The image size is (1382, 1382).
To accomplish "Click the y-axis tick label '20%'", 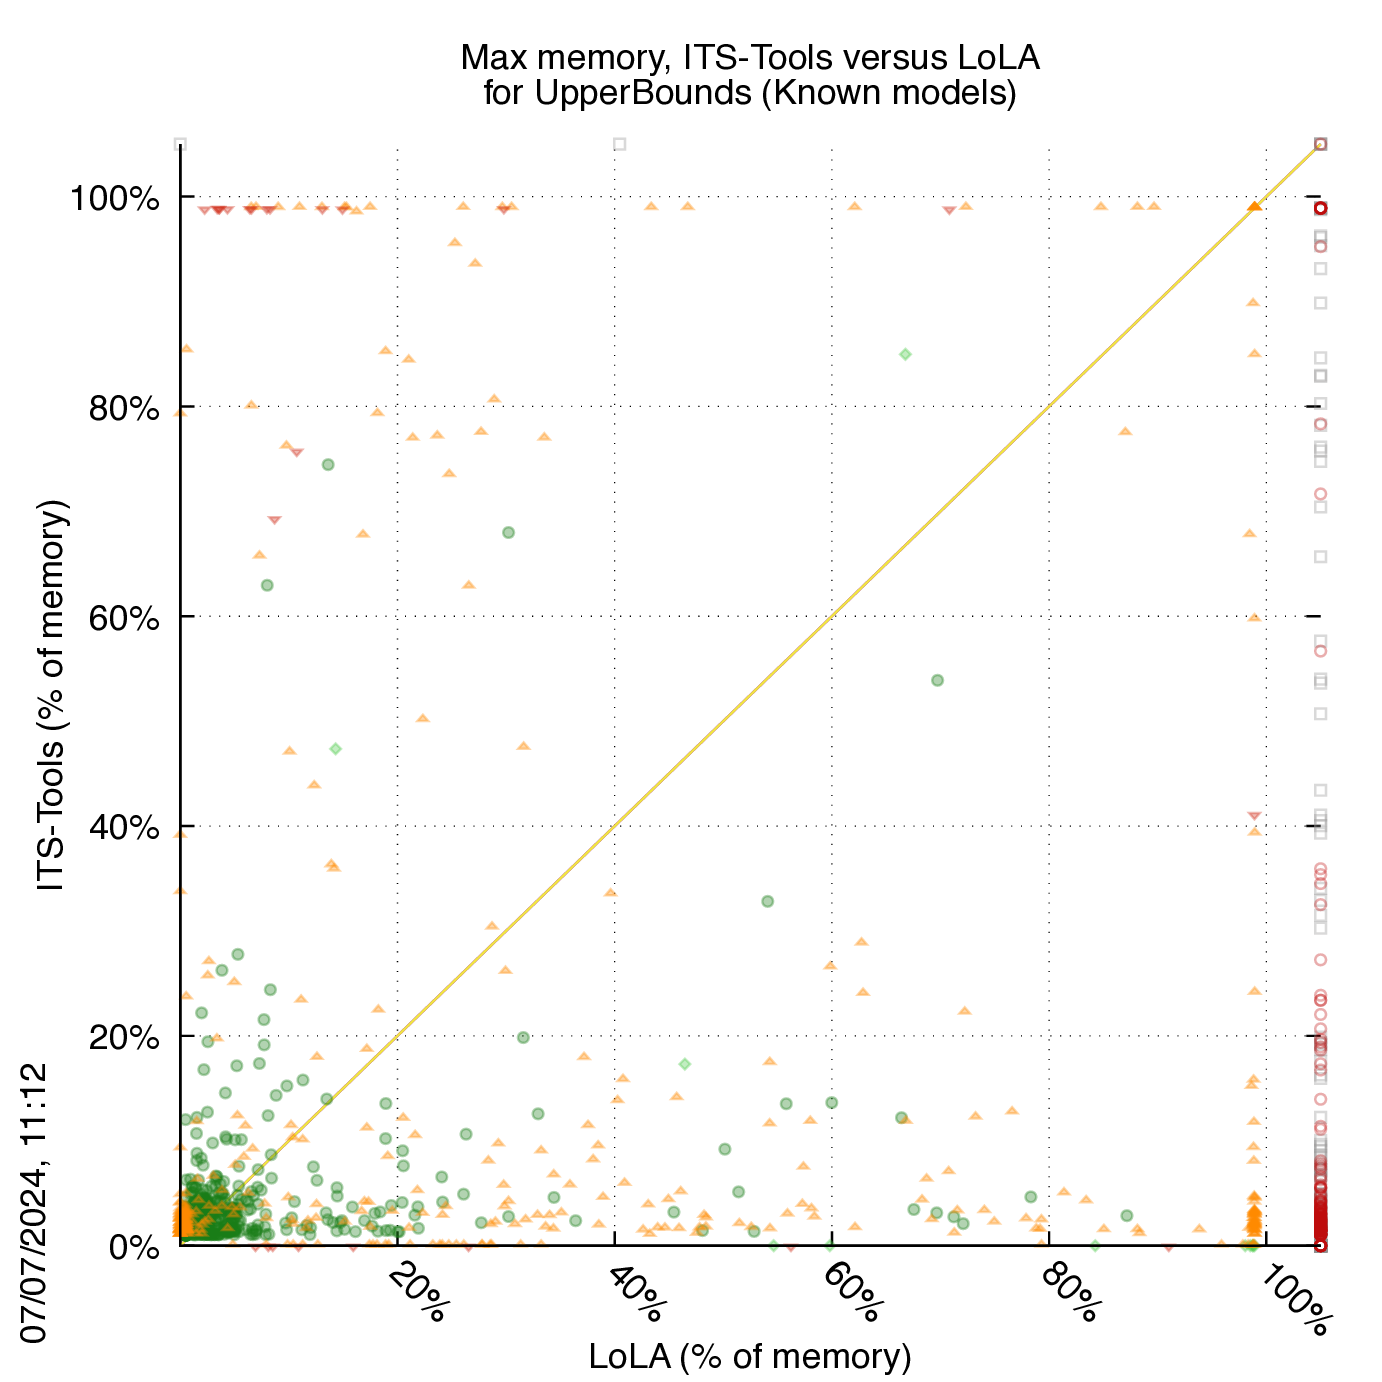I will [x=124, y=1038].
